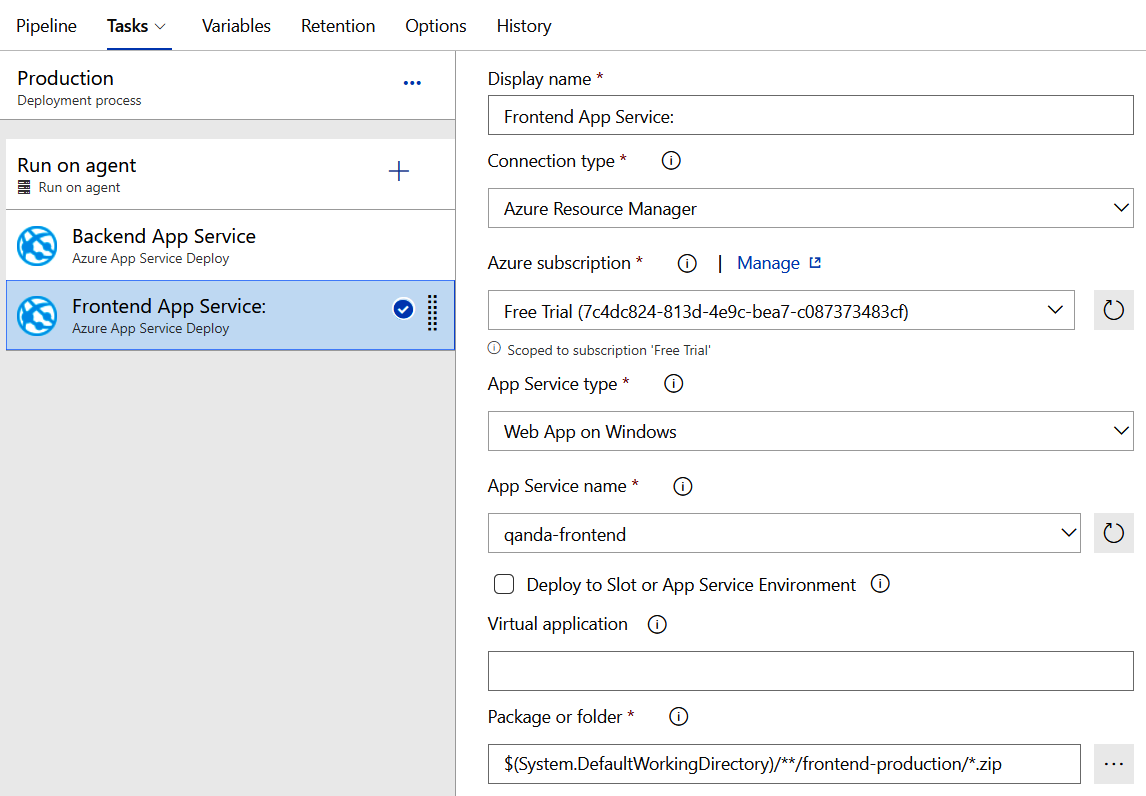Click into the Display name text field
The height and width of the screenshot is (796, 1146).
[810, 116]
